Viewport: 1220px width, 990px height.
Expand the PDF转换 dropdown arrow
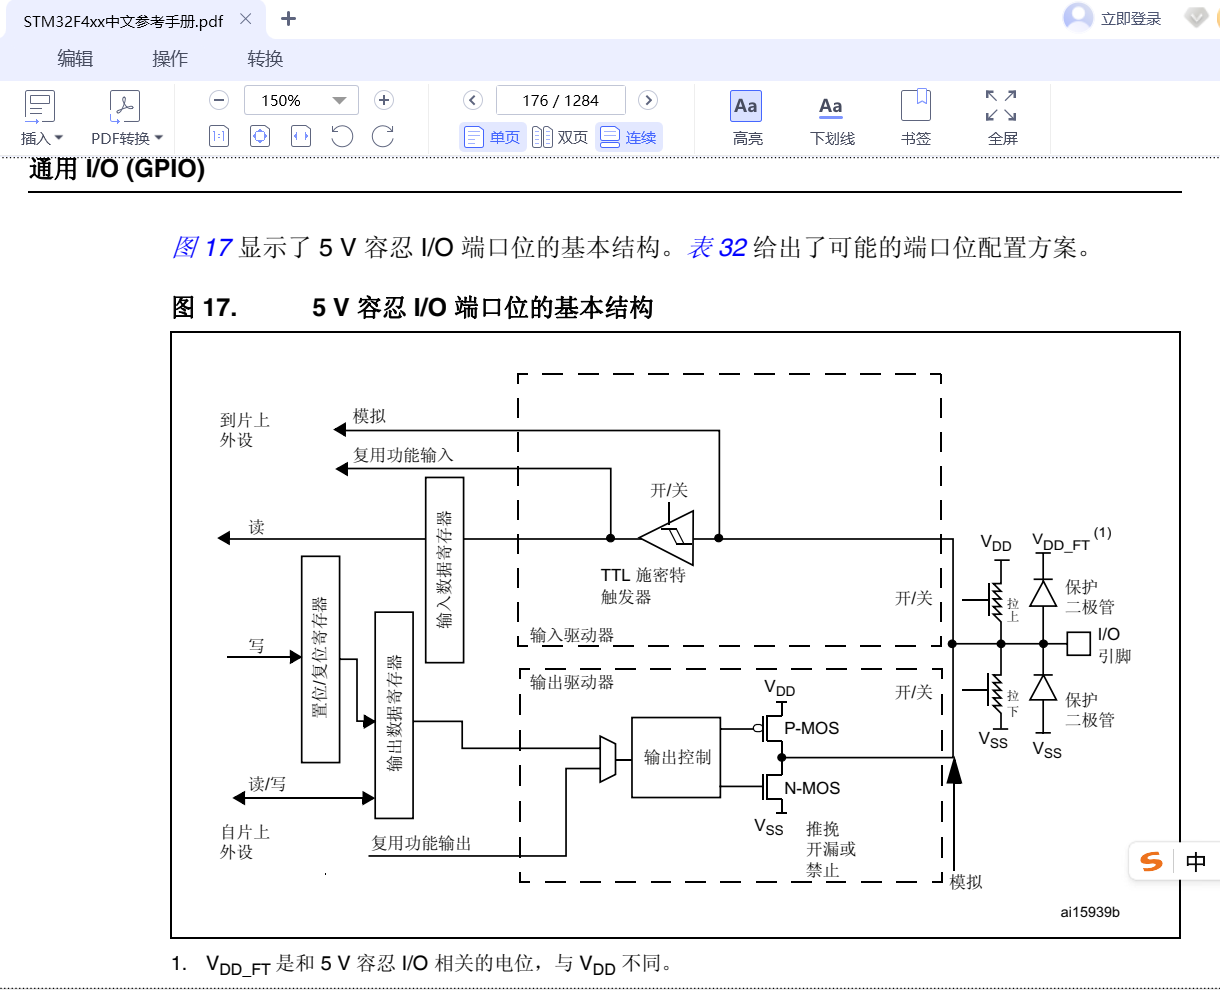pos(158,138)
